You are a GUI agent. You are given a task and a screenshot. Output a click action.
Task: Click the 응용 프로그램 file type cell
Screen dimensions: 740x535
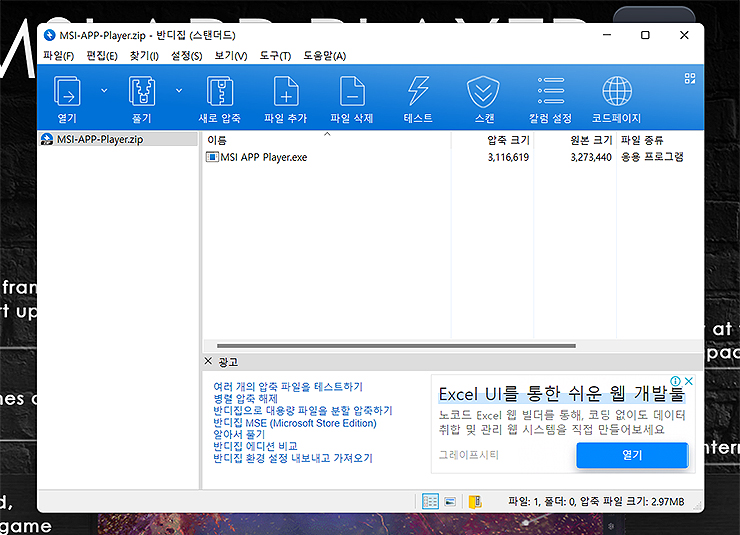pyautogui.click(x=652, y=157)
